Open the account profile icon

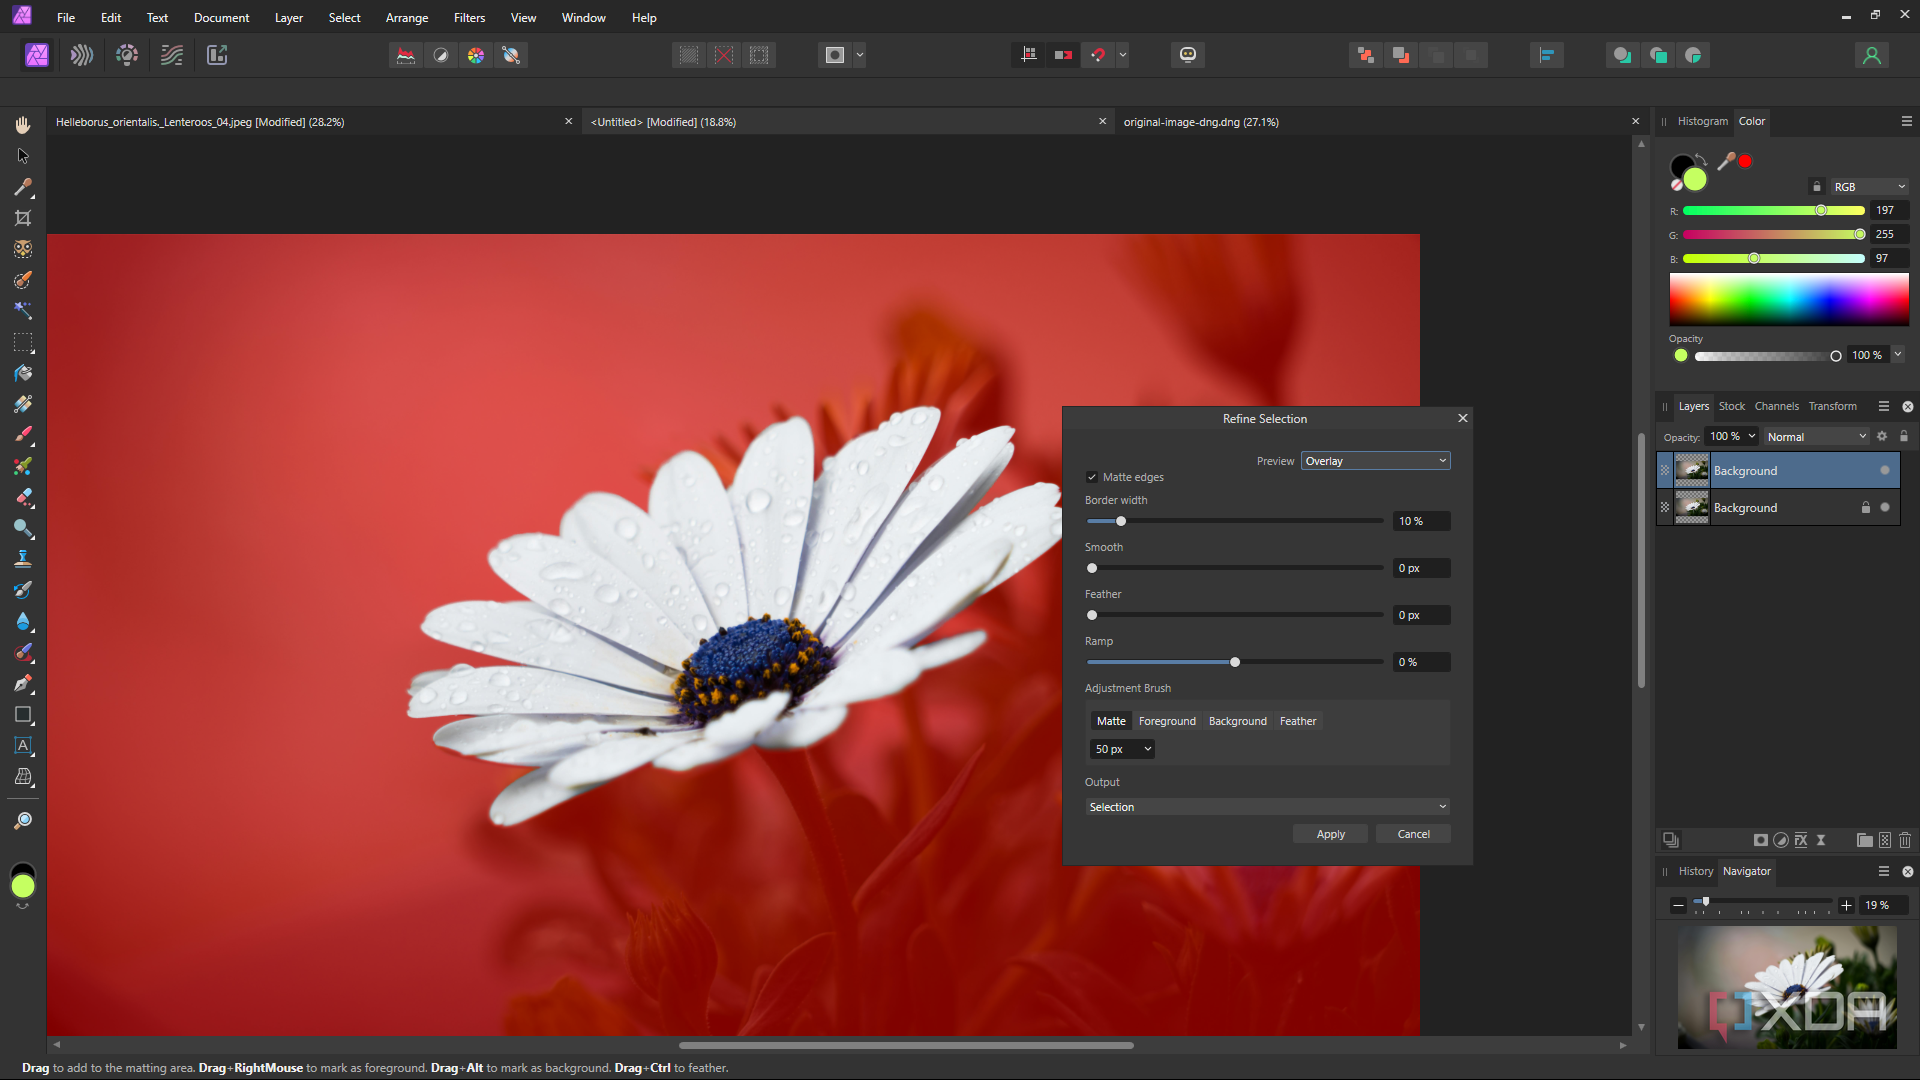tap(1872, 55)
